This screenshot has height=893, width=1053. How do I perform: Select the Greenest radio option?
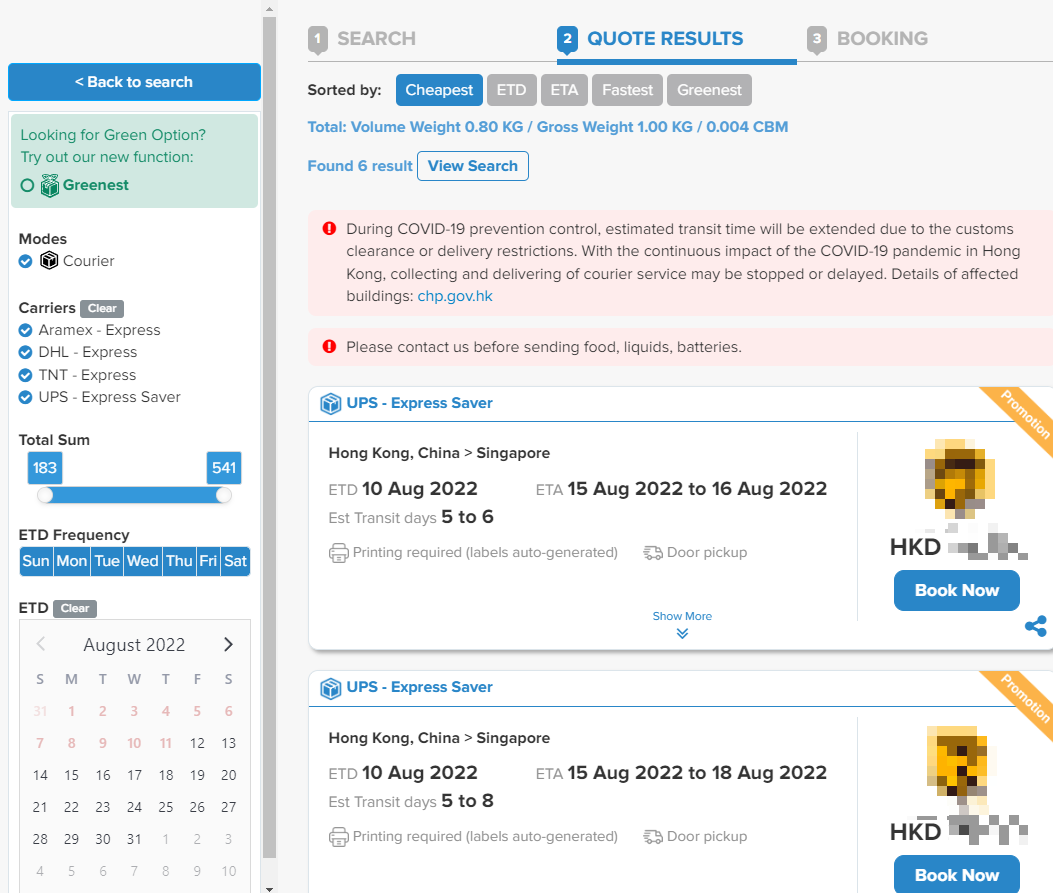pos(27,185)
